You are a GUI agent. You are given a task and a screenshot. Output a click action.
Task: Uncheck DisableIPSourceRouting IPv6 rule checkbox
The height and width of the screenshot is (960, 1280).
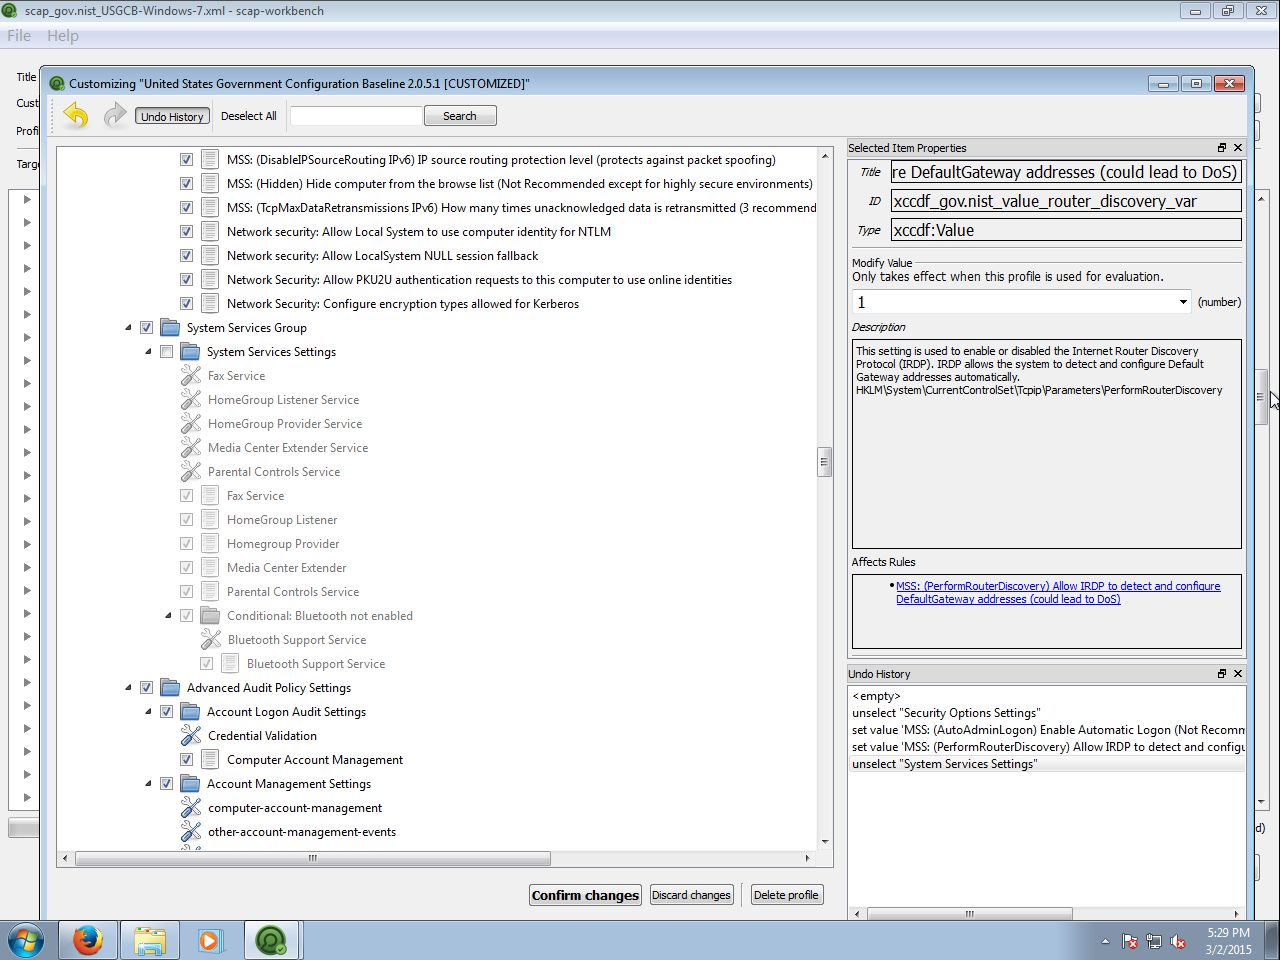186,160
